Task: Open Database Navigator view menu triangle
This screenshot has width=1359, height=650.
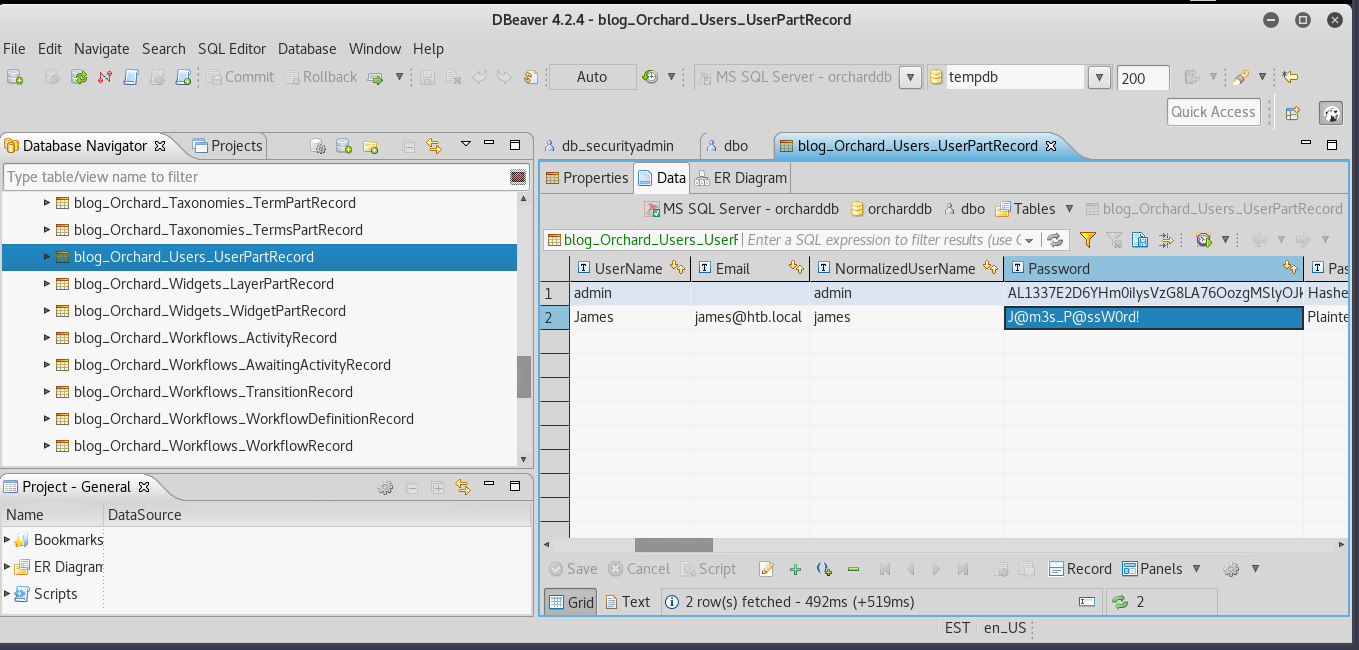Action: [x=466, y=146]
